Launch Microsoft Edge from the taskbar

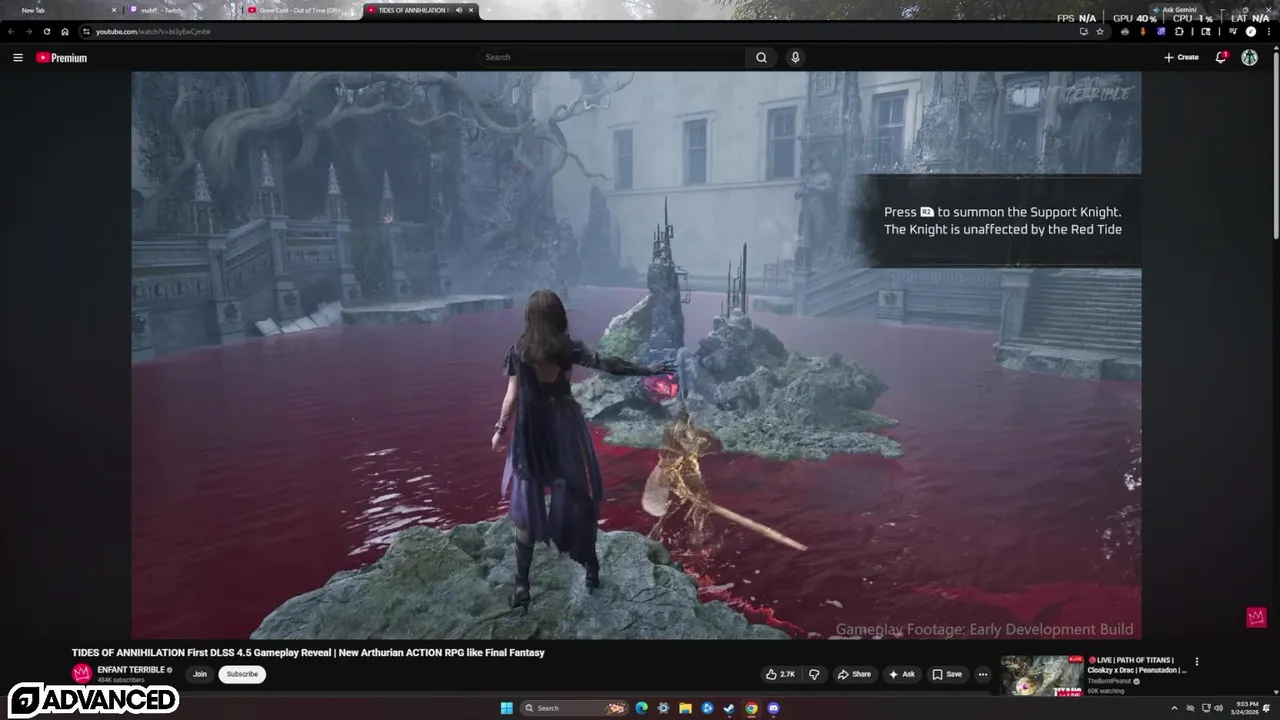click(x=642, y=708)
